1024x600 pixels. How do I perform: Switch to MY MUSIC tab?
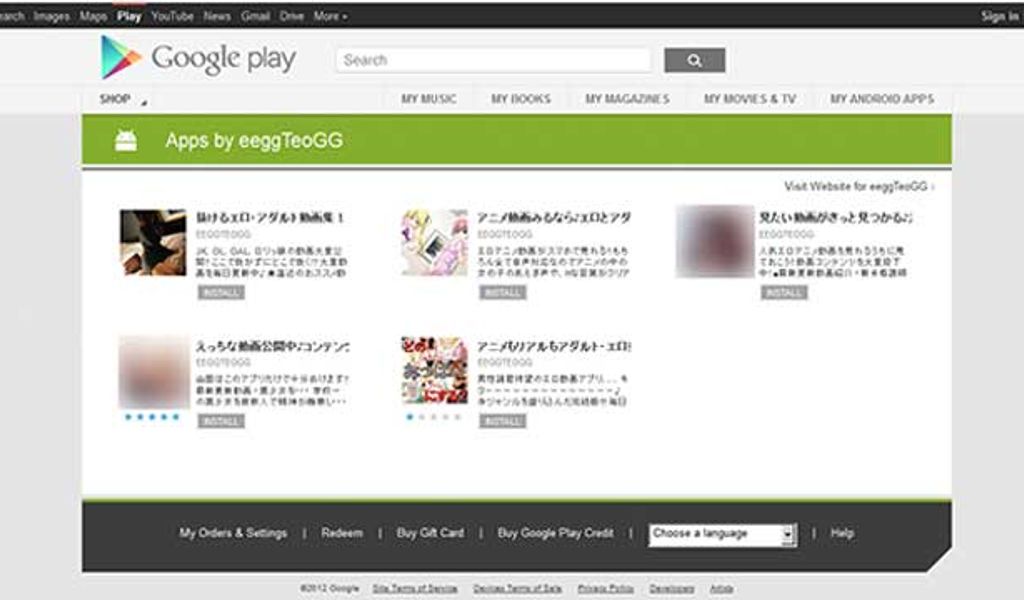pyautogui.click(x=428, y=99)
